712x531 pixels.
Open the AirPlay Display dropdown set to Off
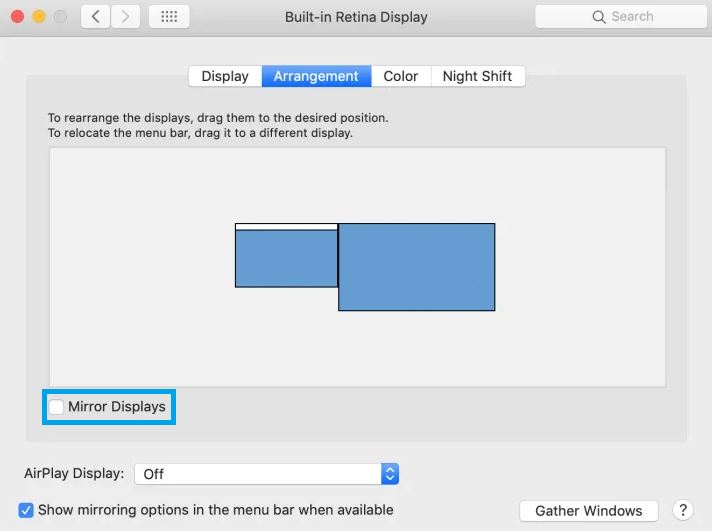click(x=267, y=474)
